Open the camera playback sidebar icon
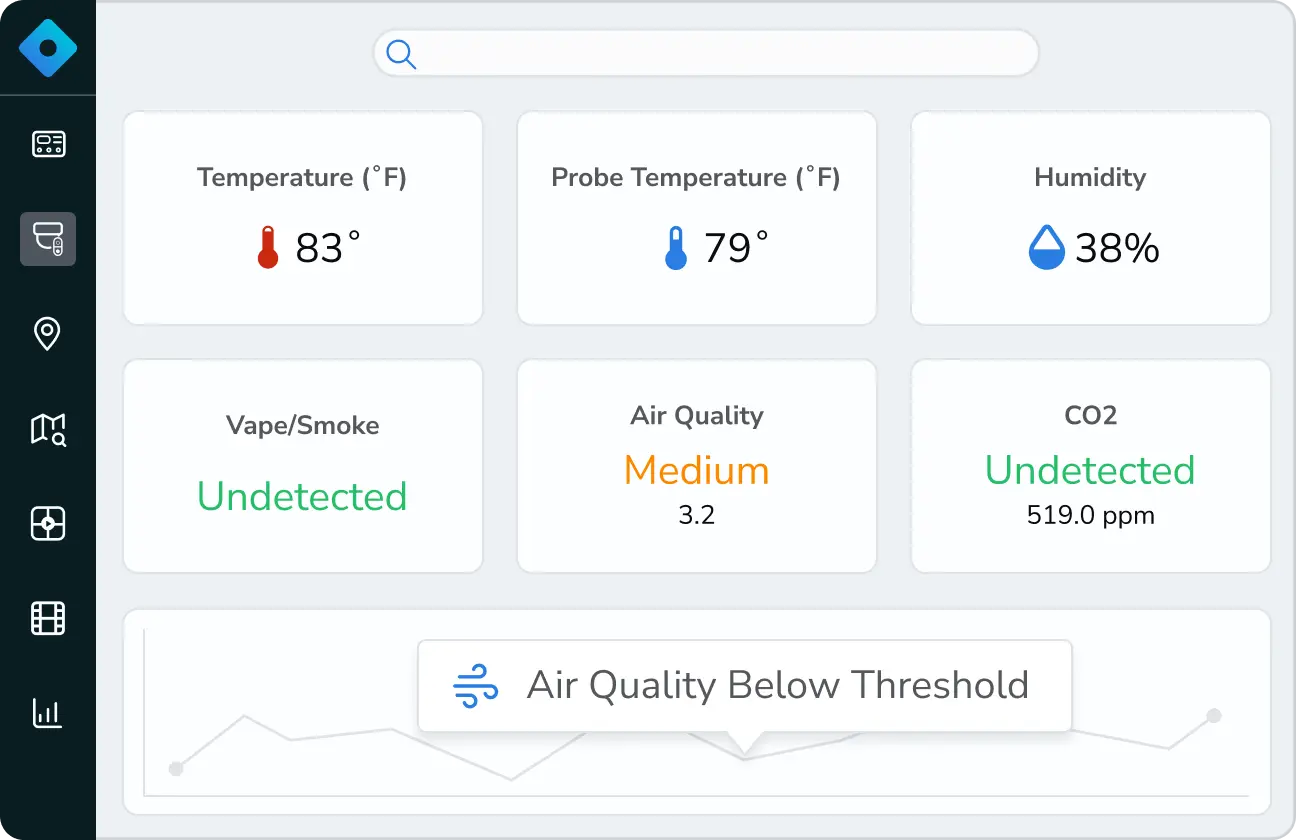Screen dimensions: 1296x840 click(x=48, y=523)
